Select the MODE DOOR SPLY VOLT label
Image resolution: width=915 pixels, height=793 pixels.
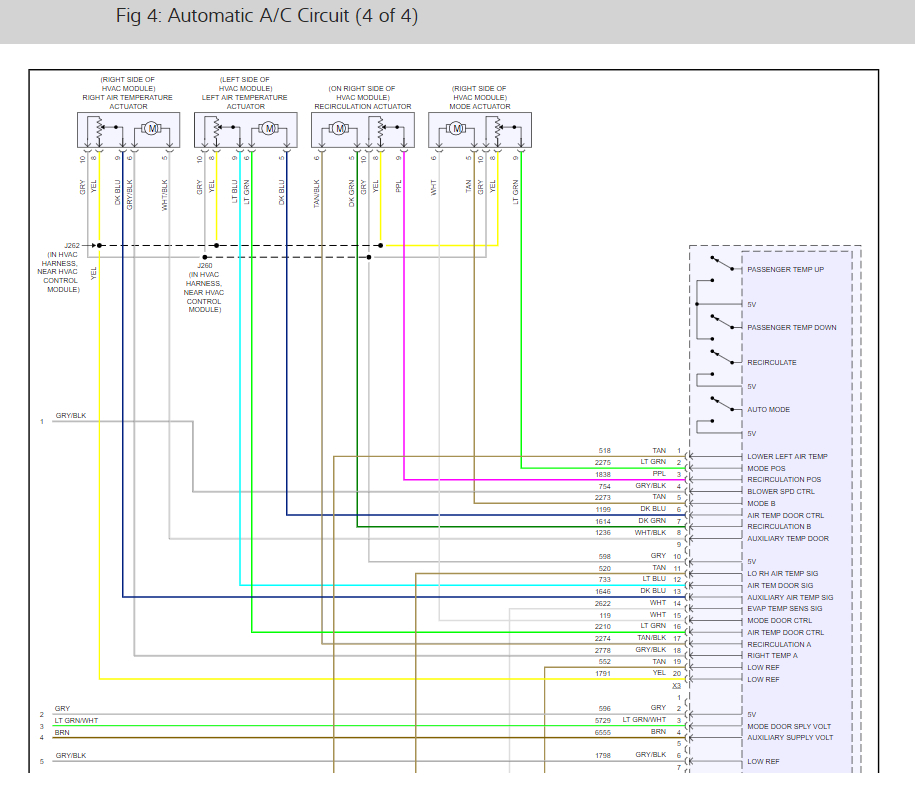(x=789, y=726)
